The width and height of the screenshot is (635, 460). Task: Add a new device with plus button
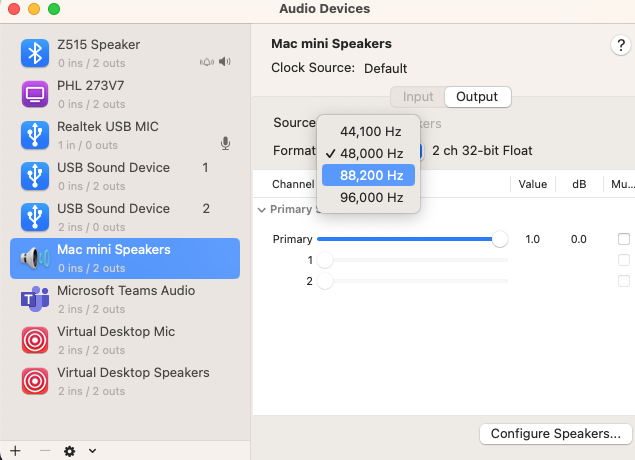(15, 451)
